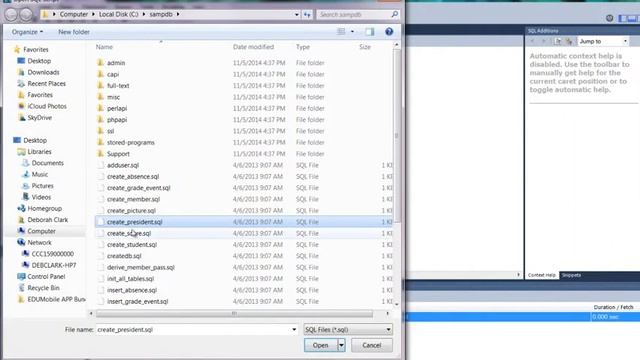Sort by Date modified column header
Viewport: 640px width, 360px height.
click(253, 47)
